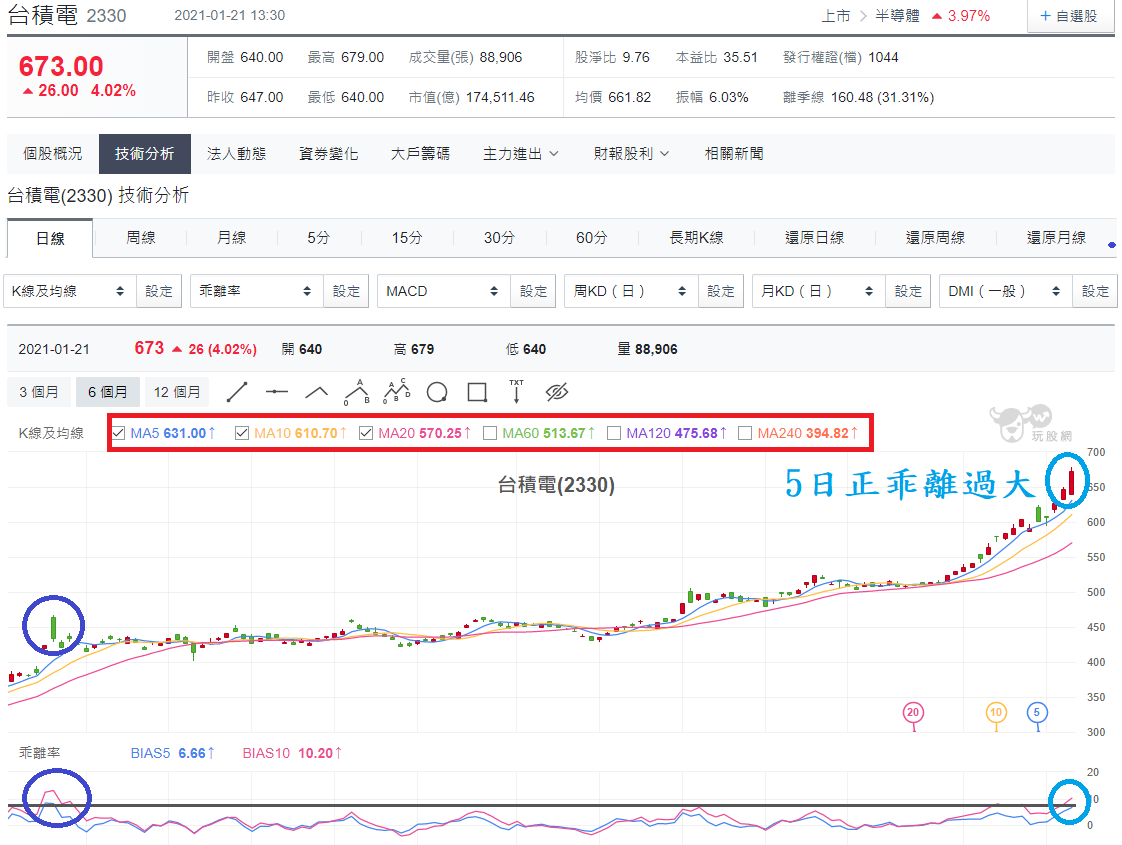Image resolution: width=1122 pixels, height=845 pixels.
Task: Open the 大戶籌碼 tab
Action: click(x=420, y=154)
